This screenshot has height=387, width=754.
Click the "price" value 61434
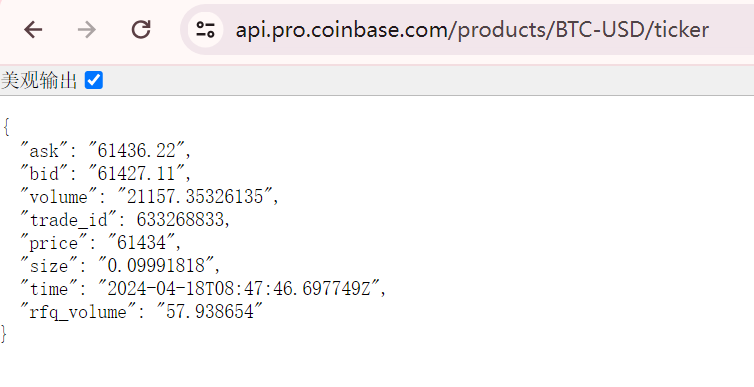tap(141, 242)
